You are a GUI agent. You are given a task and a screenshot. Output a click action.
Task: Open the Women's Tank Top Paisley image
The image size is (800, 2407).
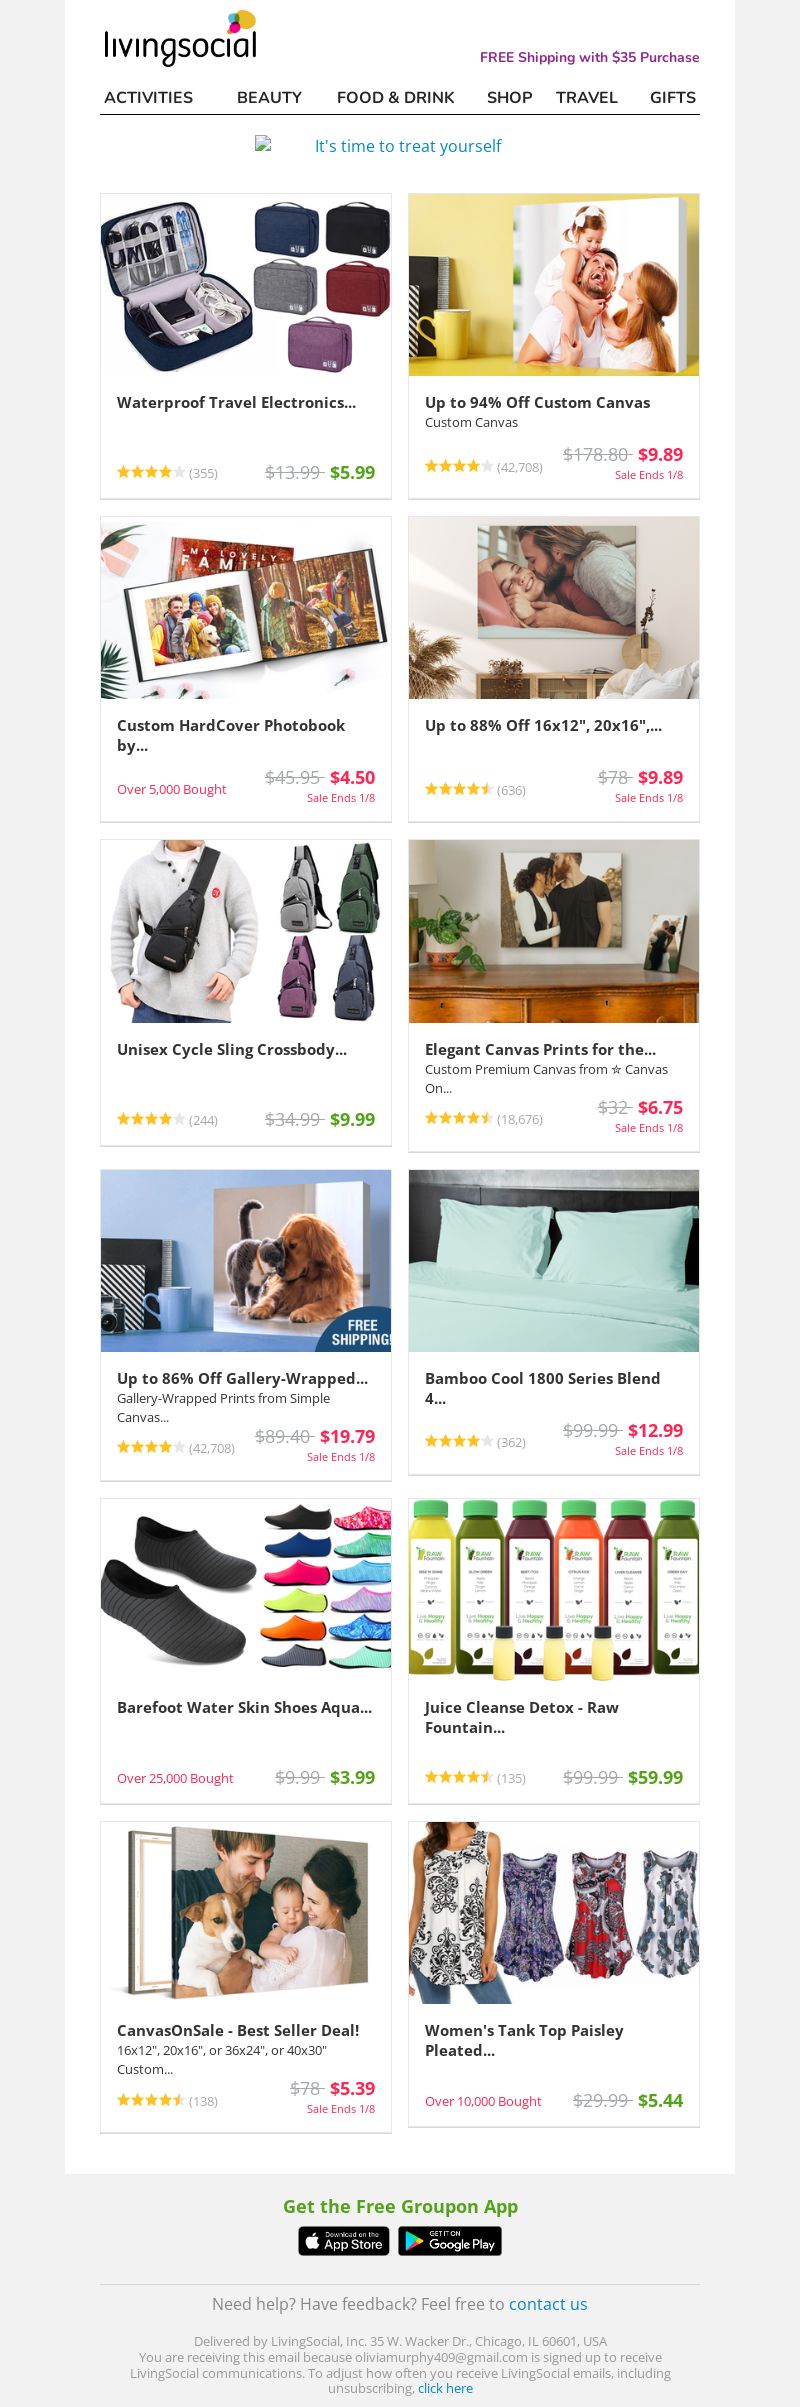(554, 1912)
